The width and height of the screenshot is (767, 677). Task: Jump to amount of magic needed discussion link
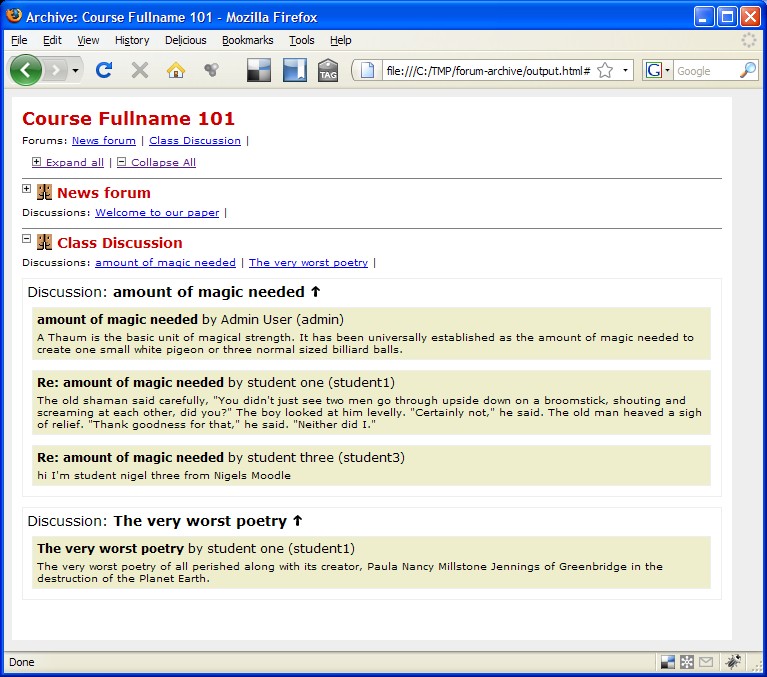[165, 262]
